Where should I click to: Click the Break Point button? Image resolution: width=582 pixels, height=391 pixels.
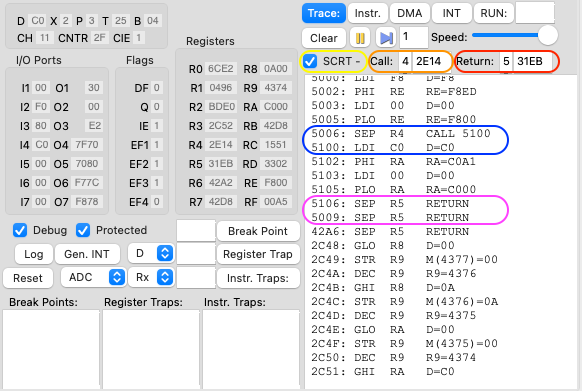(x=258, y=231)
